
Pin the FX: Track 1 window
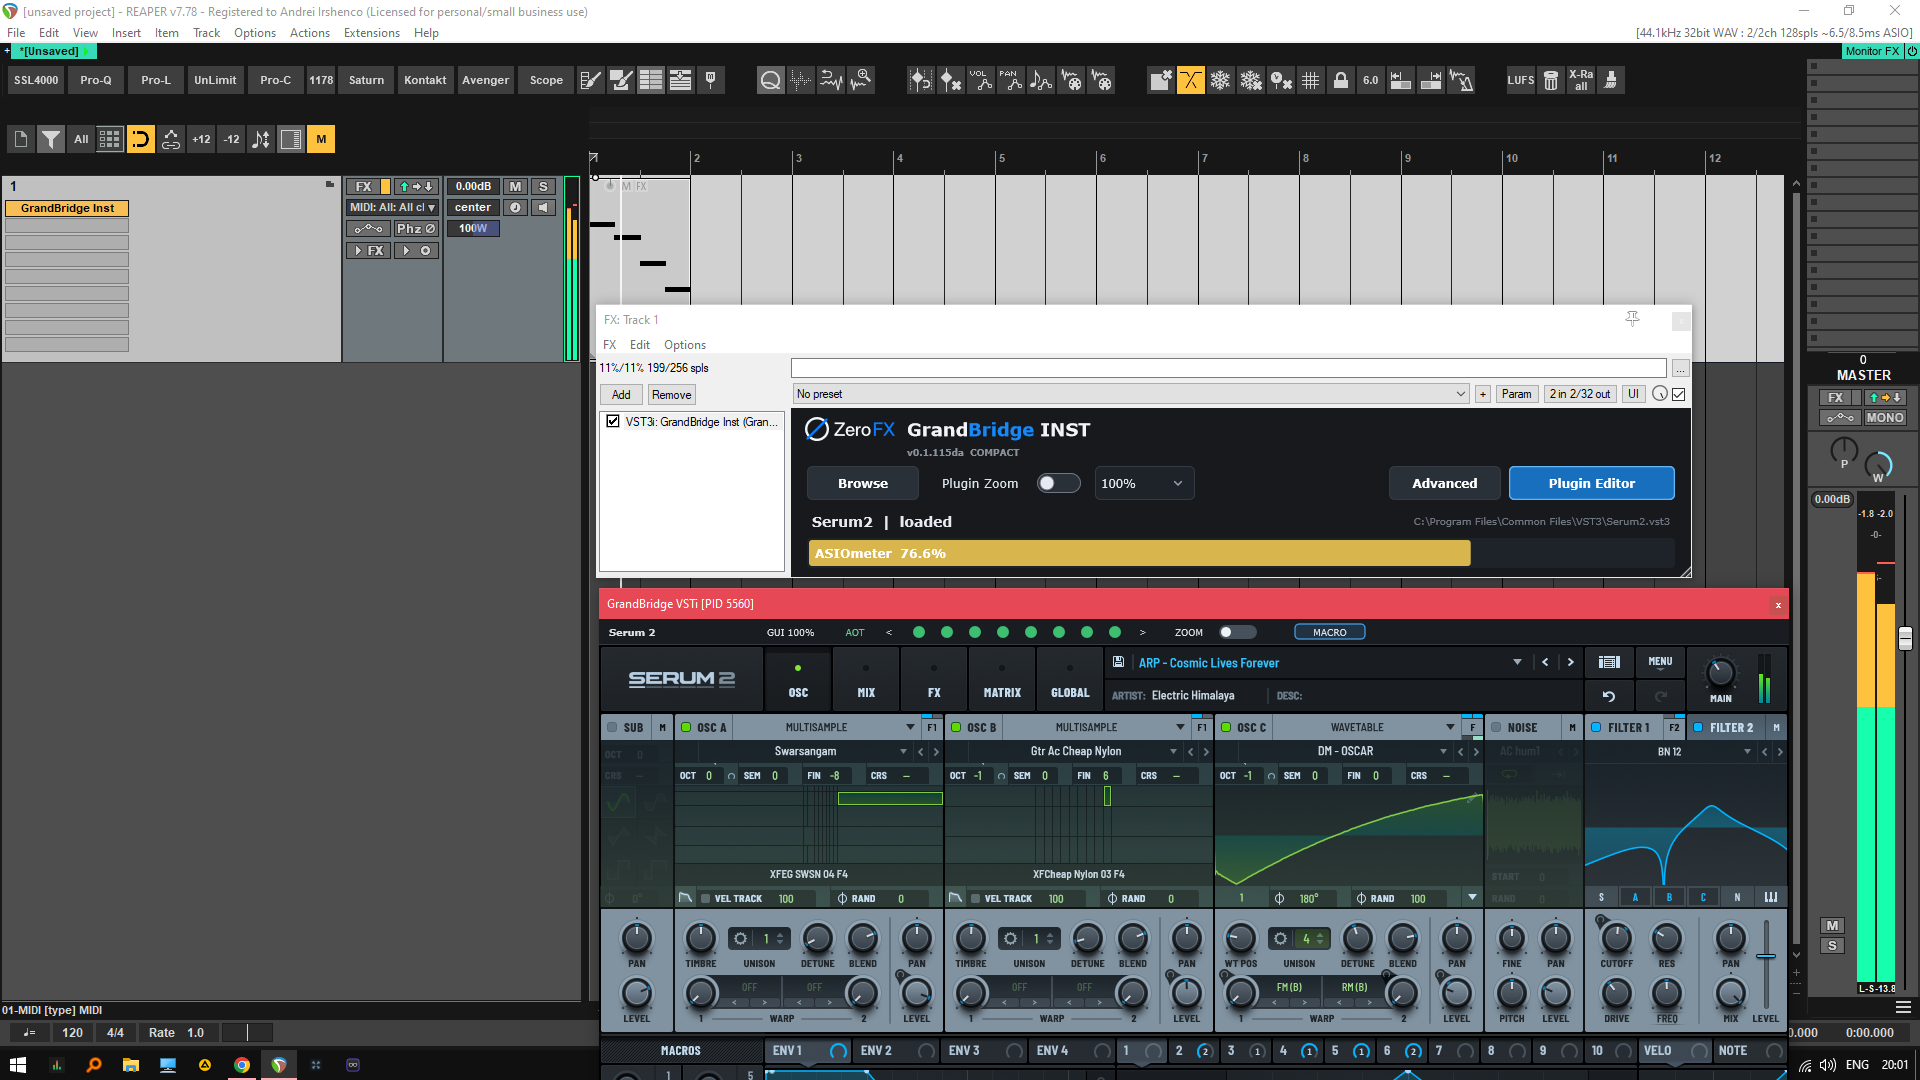point(1632,319)
